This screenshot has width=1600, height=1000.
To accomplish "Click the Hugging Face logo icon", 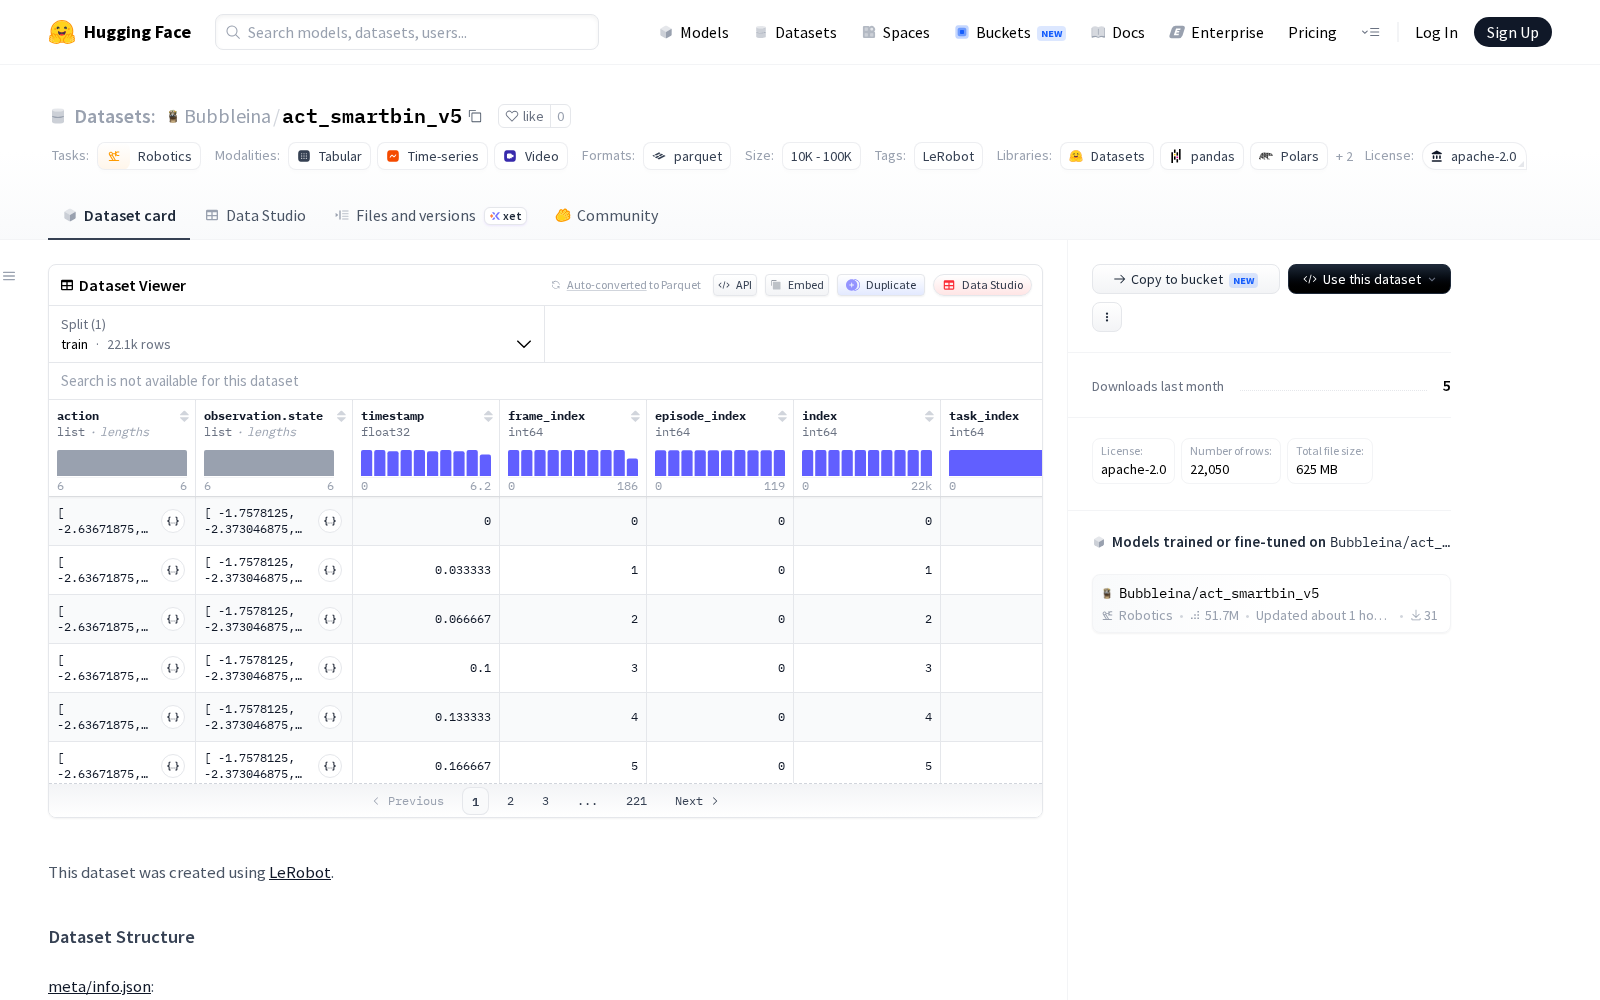I will [x=62, y=32].
